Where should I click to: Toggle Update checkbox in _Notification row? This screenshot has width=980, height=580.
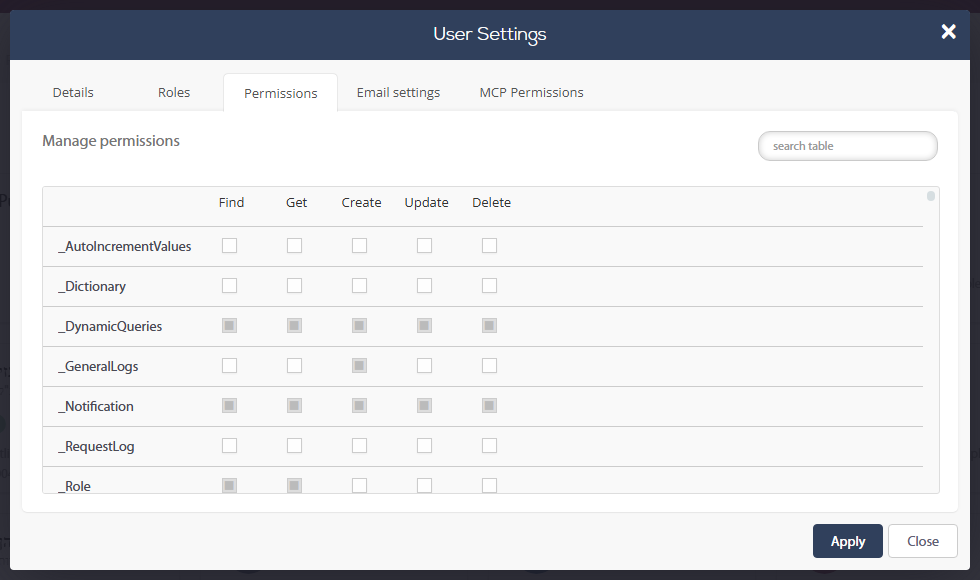424,406
